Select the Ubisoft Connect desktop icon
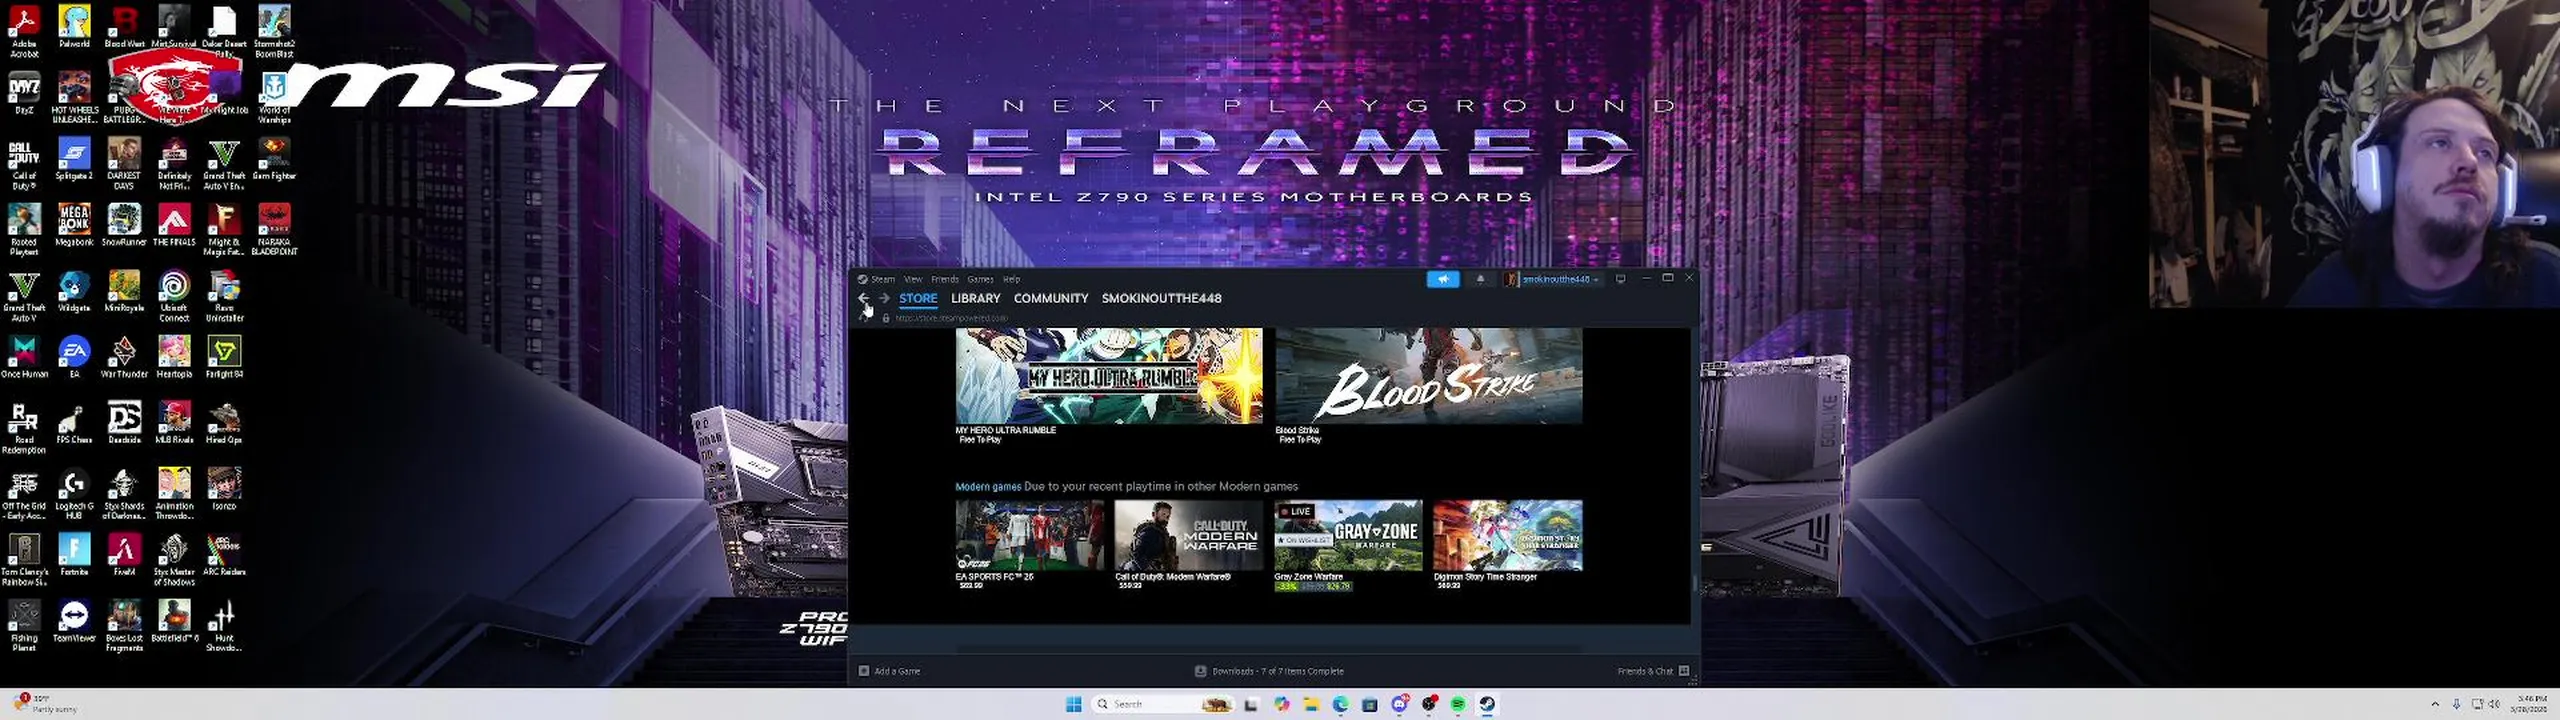2560x720 pixels. click(x=174, y=296)
